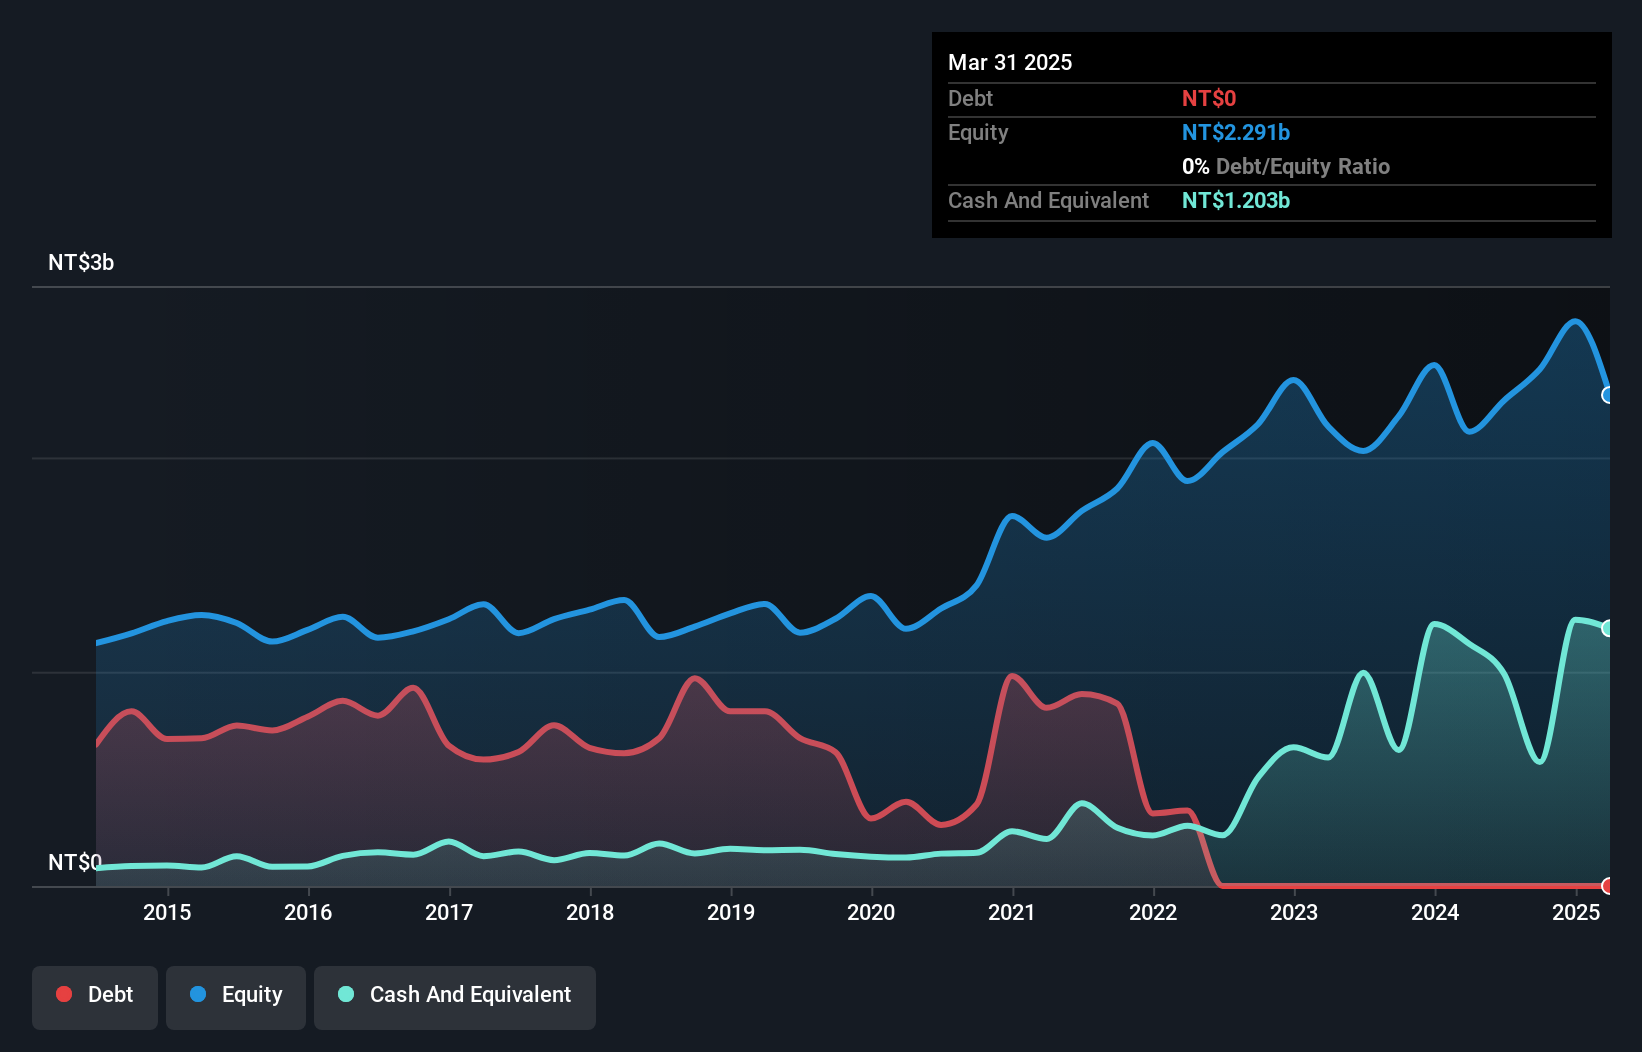Click the NT$2.291b equity value in tooltip
Viewport: 1642px width, 1052px height.
point(1236,133)
